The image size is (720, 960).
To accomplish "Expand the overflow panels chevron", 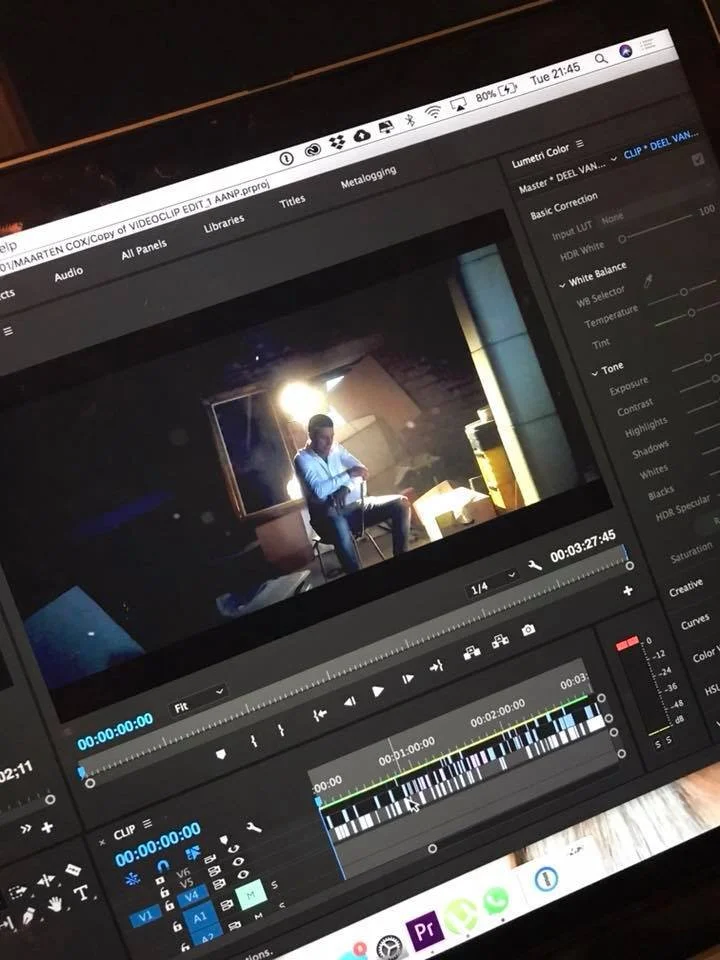I will (x=26, y=830).
